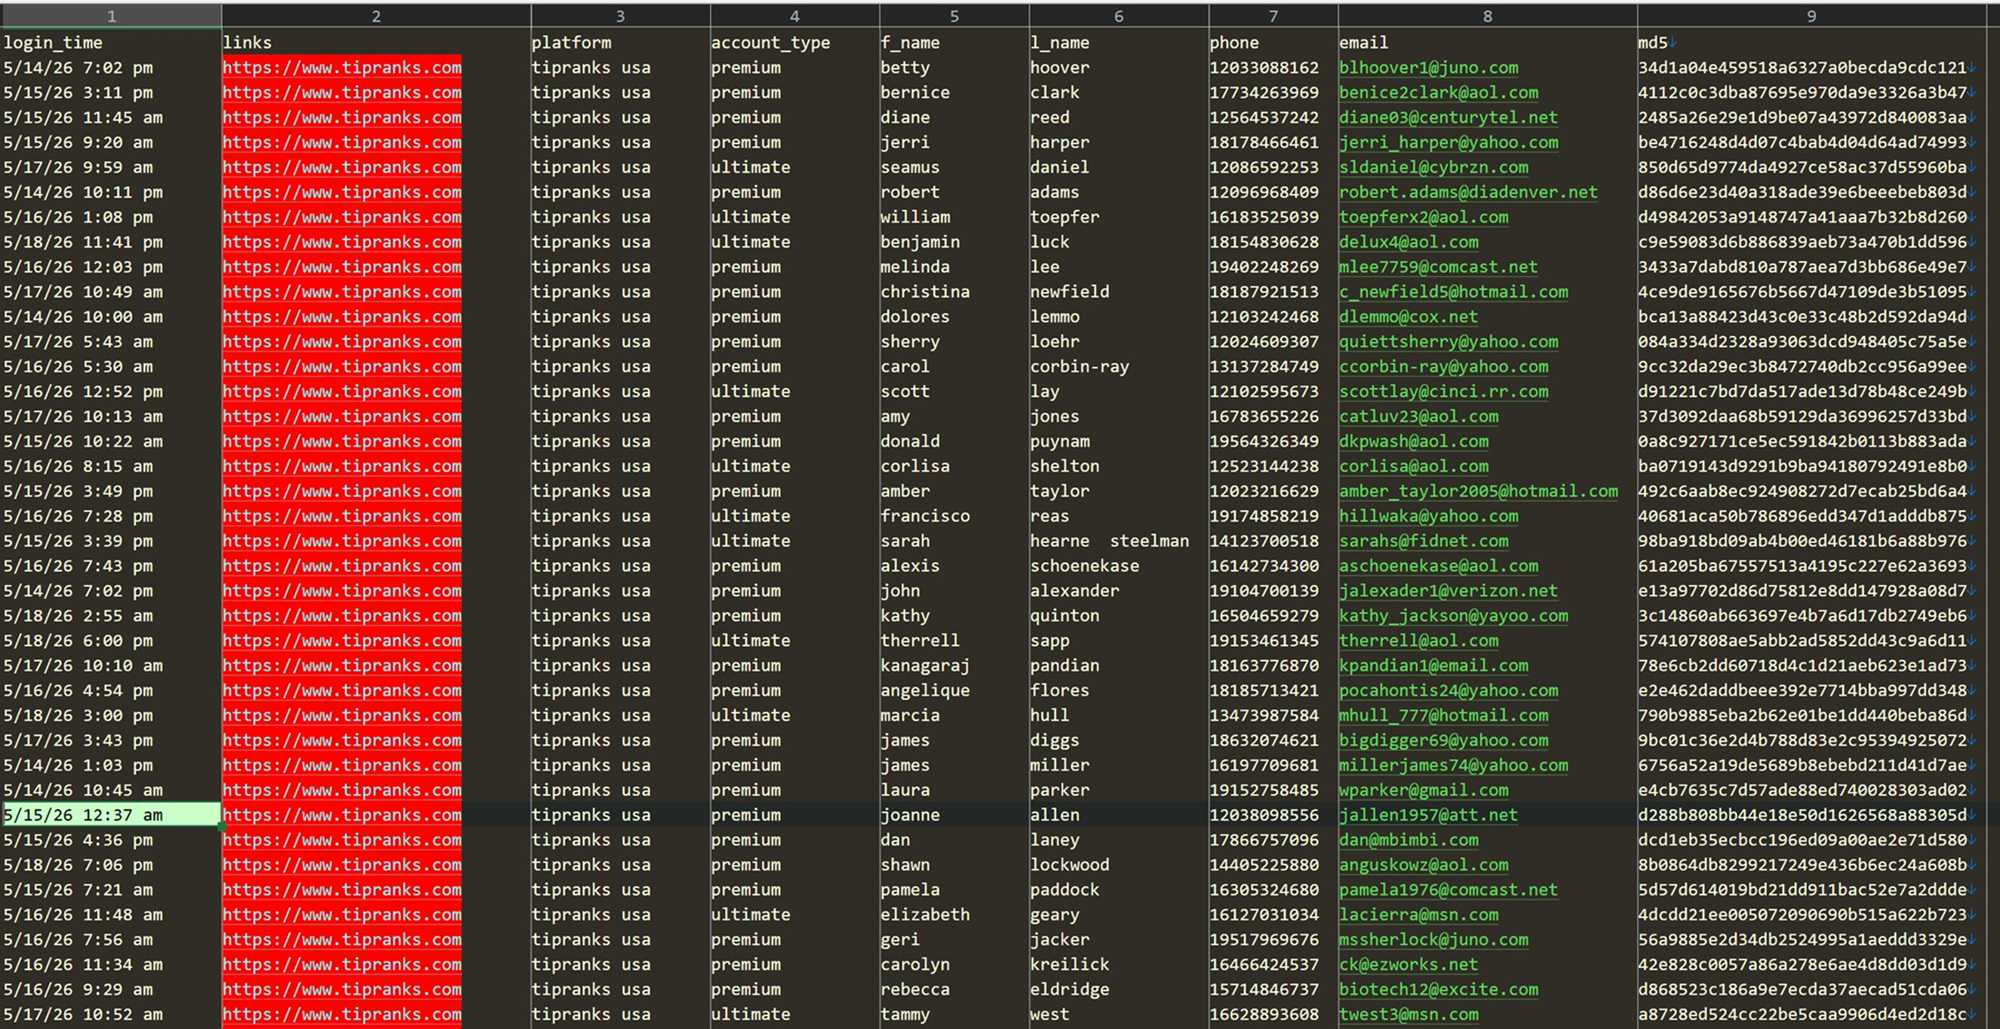This screenshot has height=1029, width=2000.
Task: Select column 4 by its number header
Action: [794, 16]
